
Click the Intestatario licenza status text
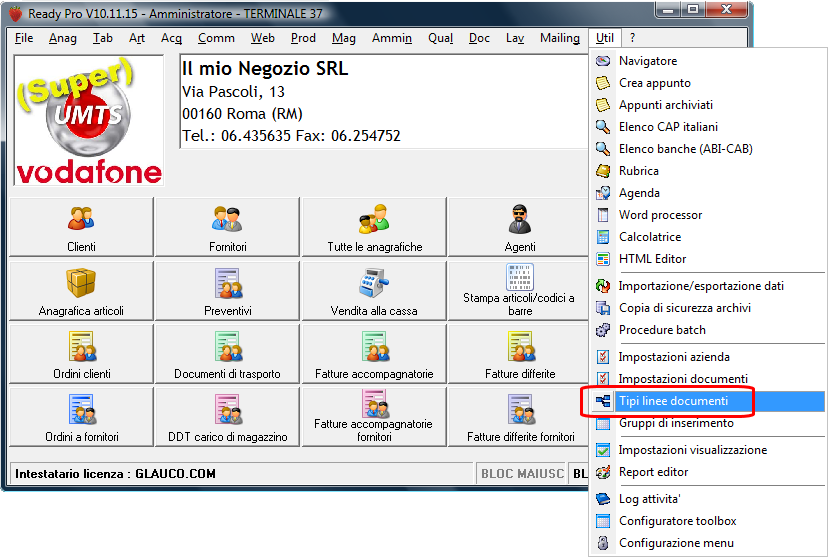tap(115, 474)
